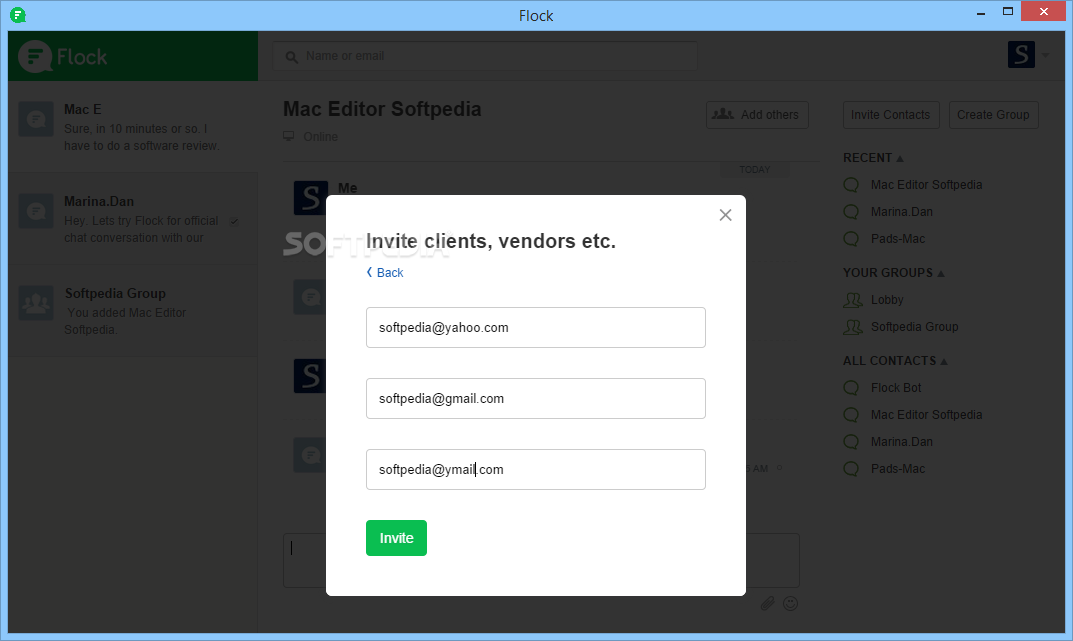Screen dimensions: 1073x641
Task: Click the Lobby group people icon
Action: click(x=853, y=300)
